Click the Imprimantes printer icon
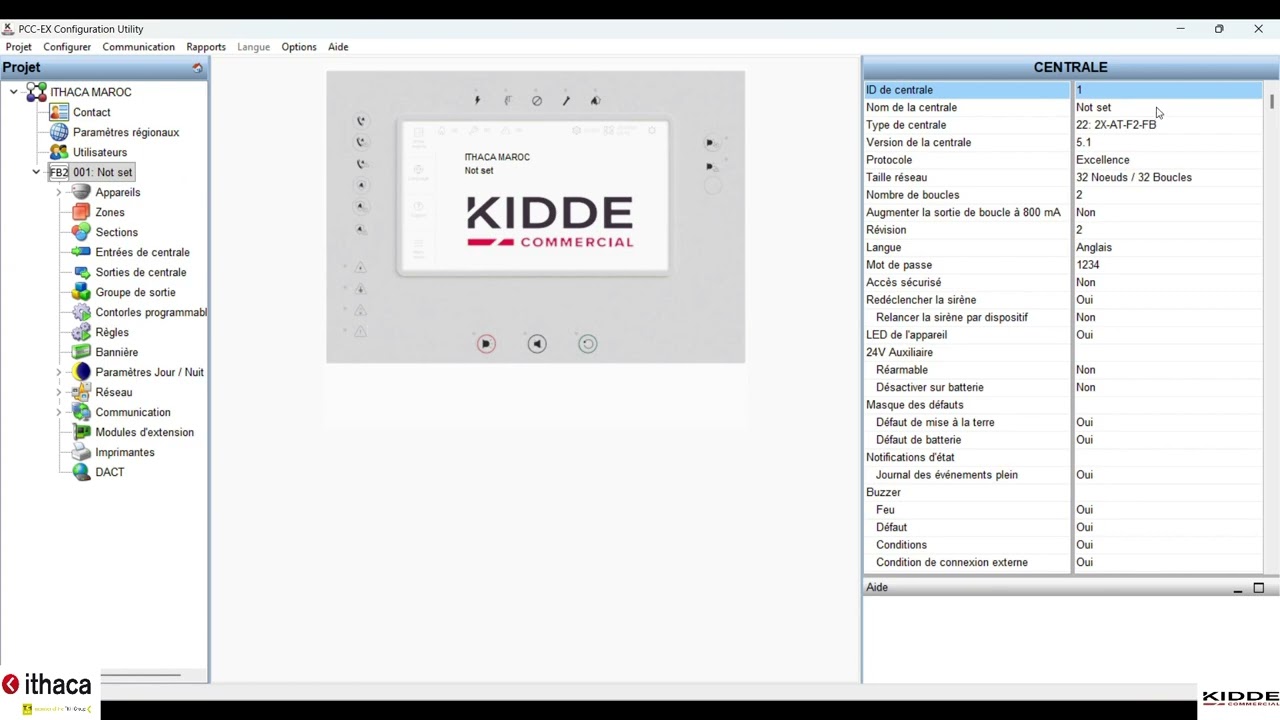Image resolution: width=1280 pixels, height=720 pixels. [81, 452]
